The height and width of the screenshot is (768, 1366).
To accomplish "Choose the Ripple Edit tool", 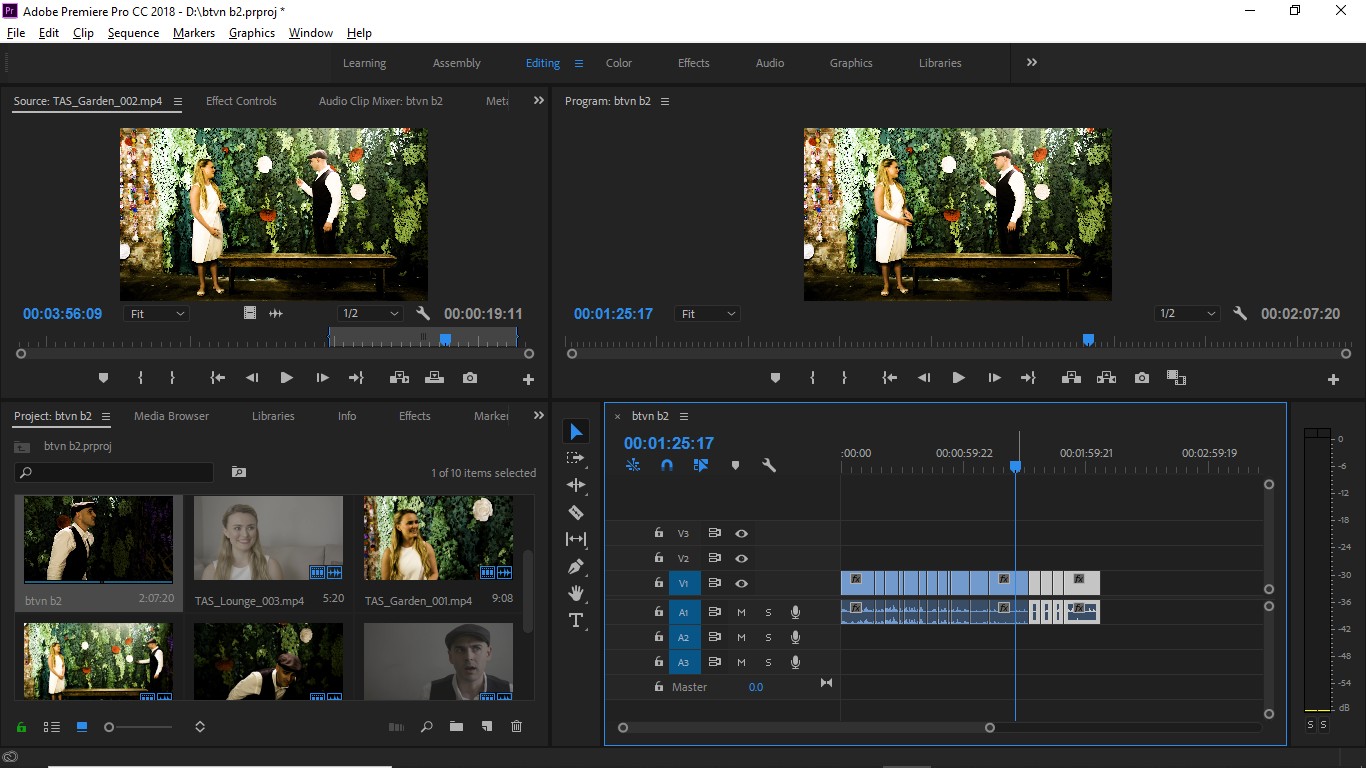I will pyautogui.click(x=576, y=485).
